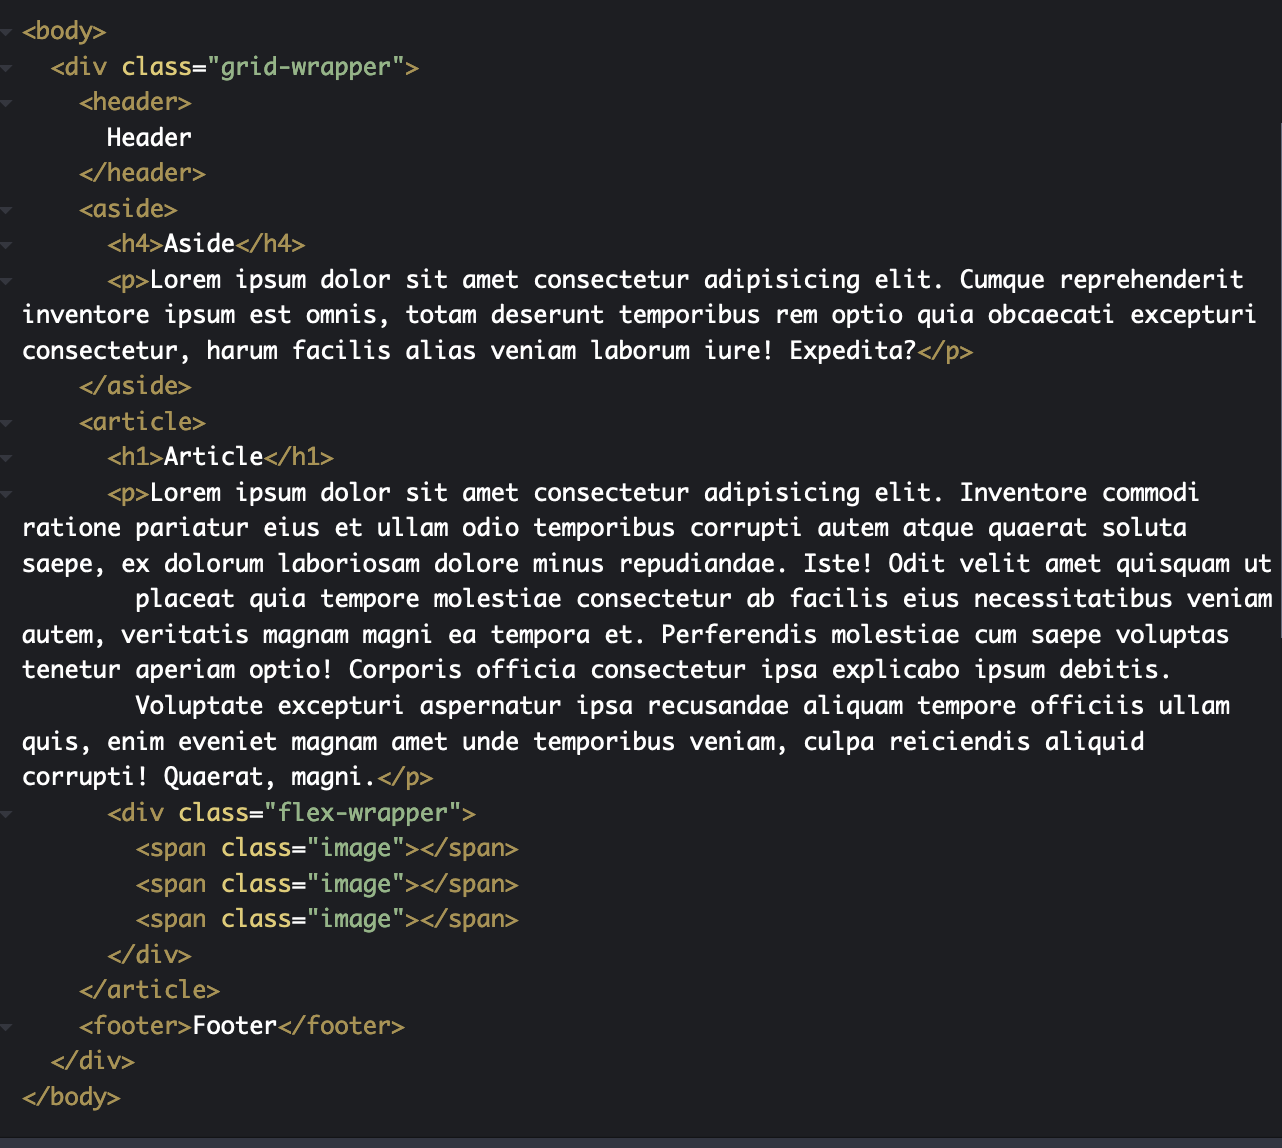The width and height of the screenshot is (1282, 1148).
Task: Collapse the flex-wrapper div fold arrow
Action: pyautogui.click(x=5, y=812)
